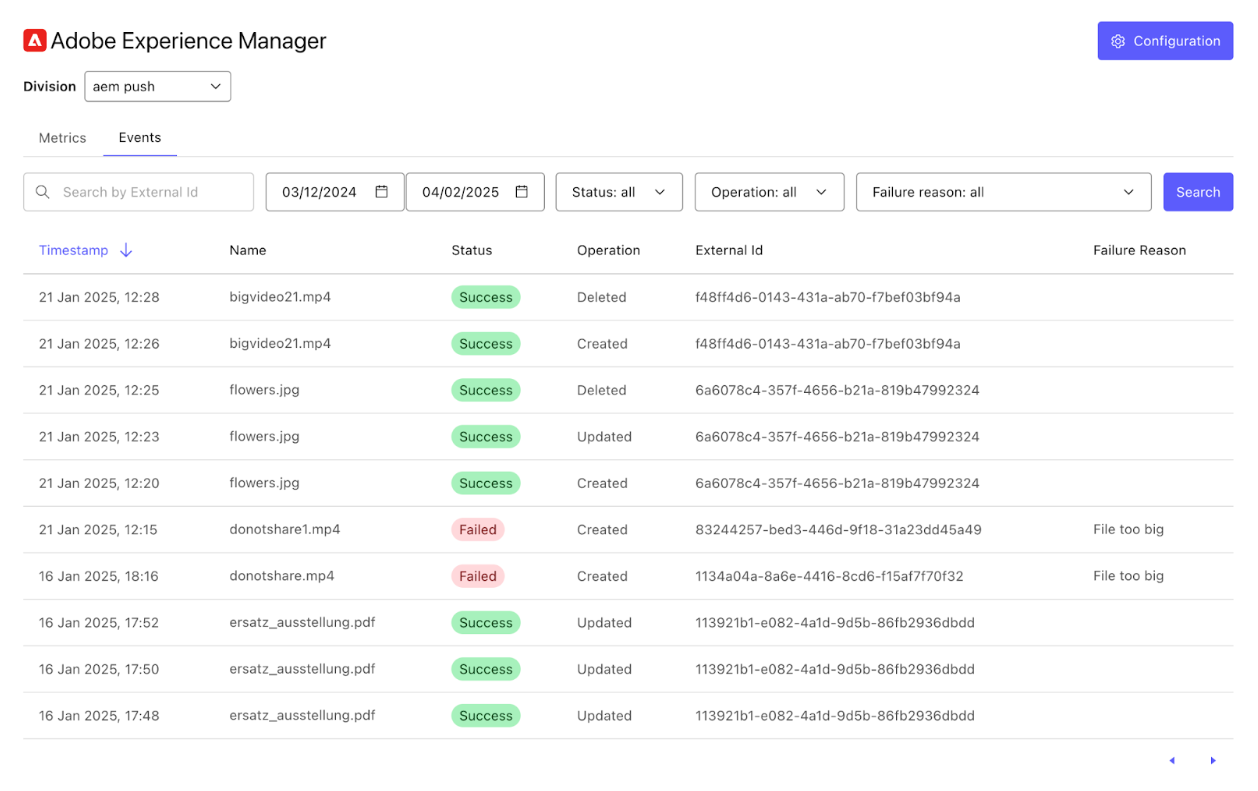Image resolution: width=1258 pixels, height=791 pixels.
Task: Expand the Failure reason: all dropdown
Action: click(1003, 192)
